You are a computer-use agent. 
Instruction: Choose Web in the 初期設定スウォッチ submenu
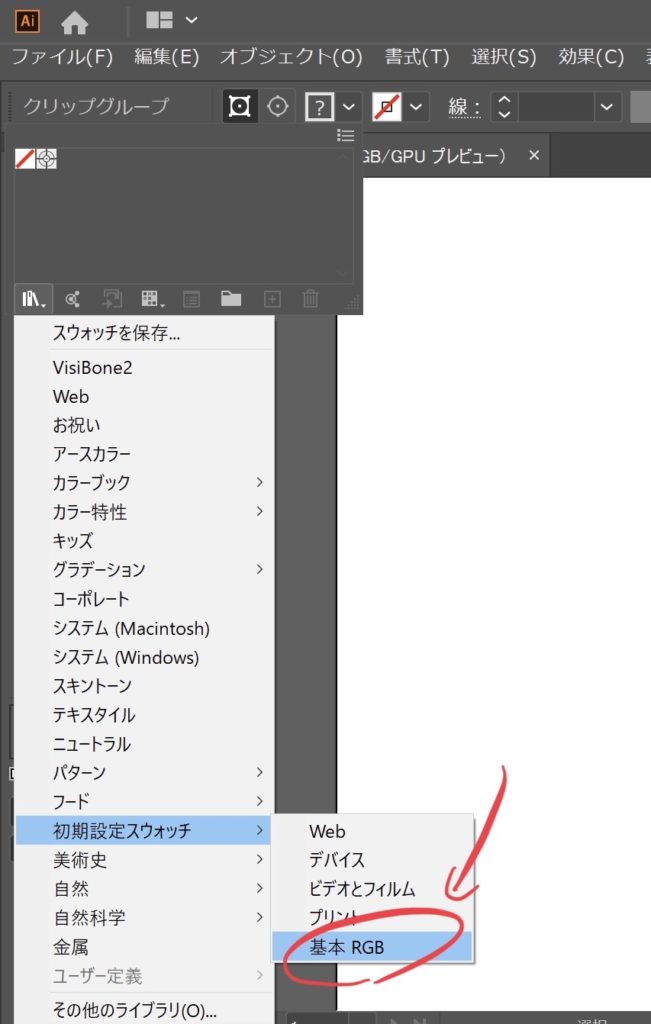point(372,831)
